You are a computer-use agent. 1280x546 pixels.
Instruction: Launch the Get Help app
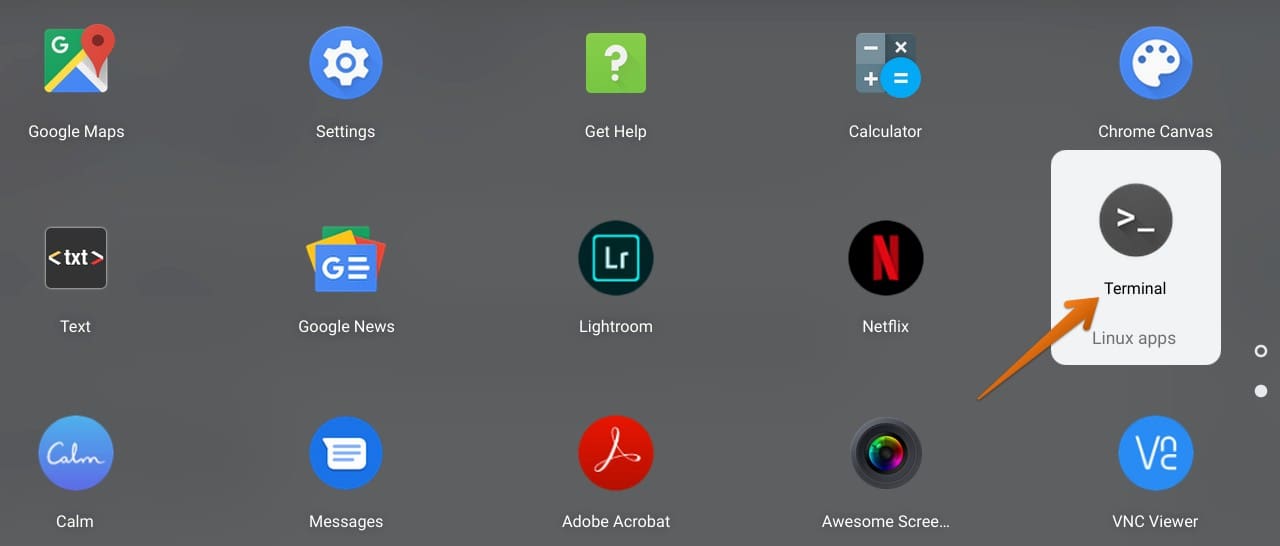click(616, 63)
